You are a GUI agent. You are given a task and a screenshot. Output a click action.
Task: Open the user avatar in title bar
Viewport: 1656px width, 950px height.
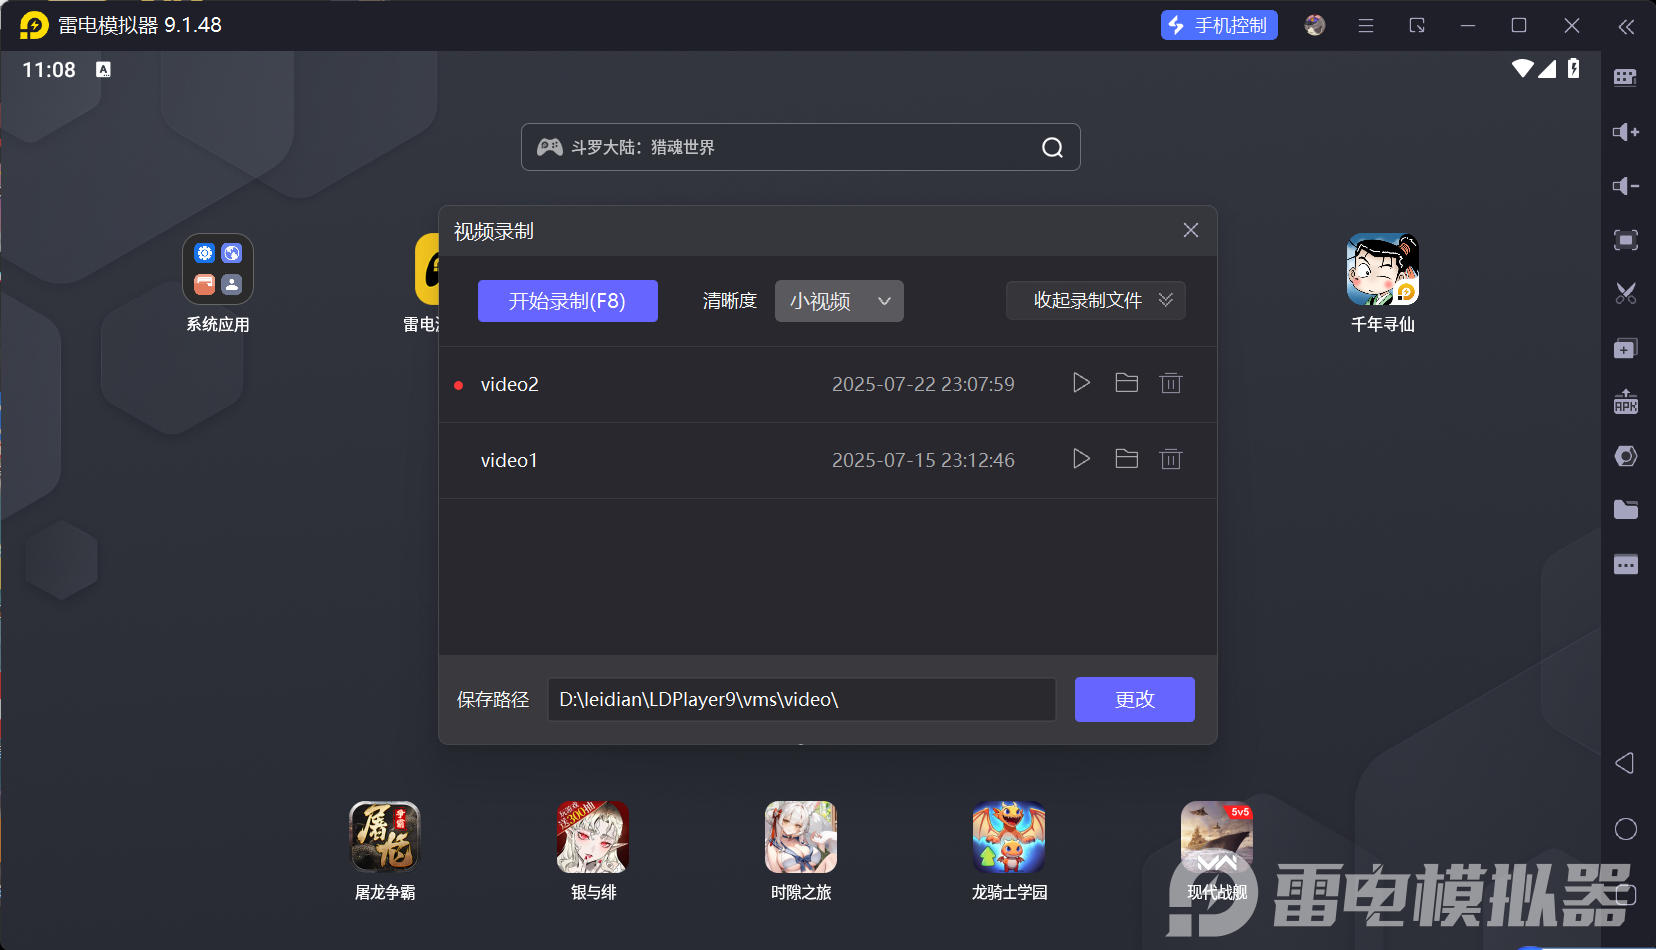(1315, 25)
